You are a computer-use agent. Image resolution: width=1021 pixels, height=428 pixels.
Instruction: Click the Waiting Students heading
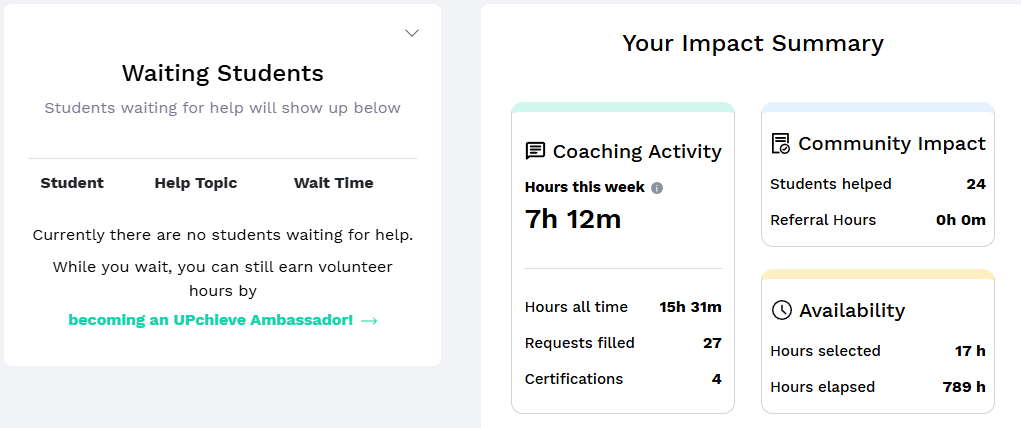click(222, 73)
